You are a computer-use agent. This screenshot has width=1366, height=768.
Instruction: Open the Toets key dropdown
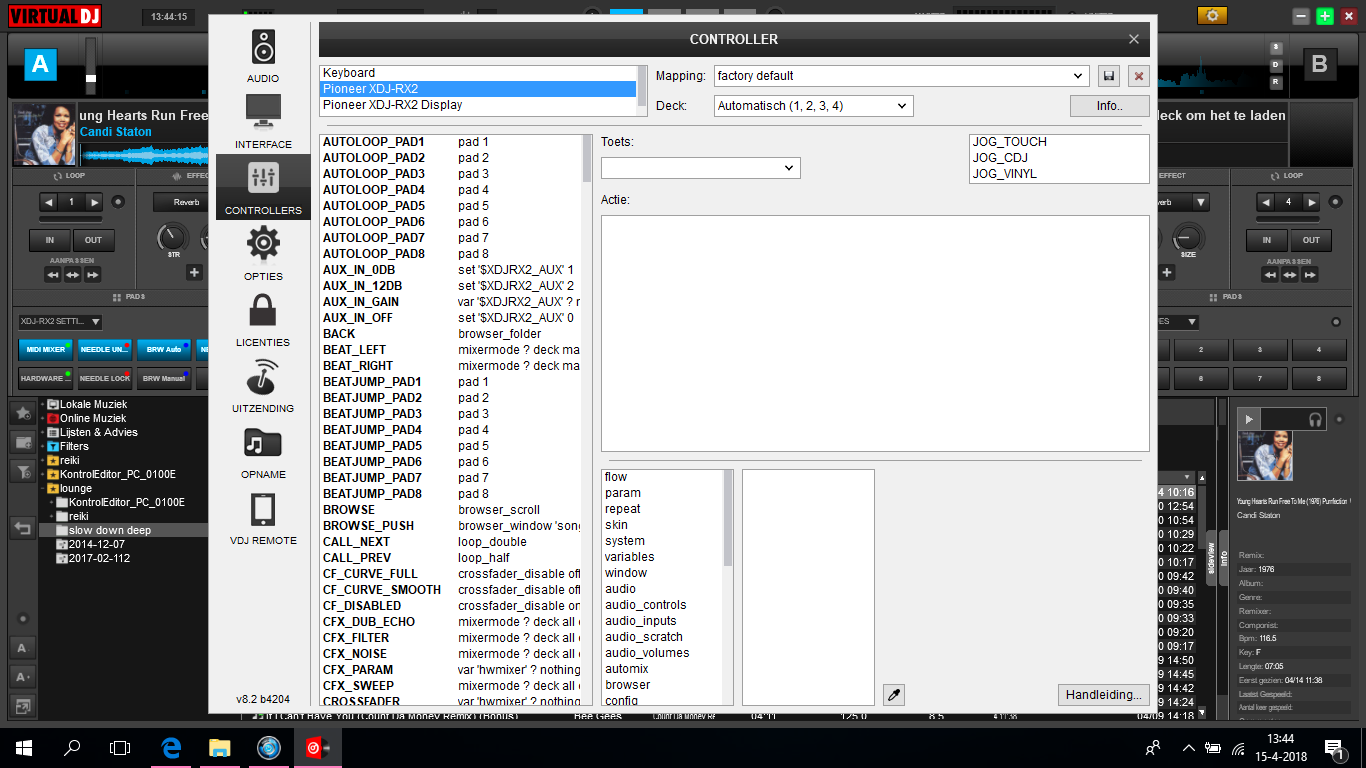click(x=701, y=168)
